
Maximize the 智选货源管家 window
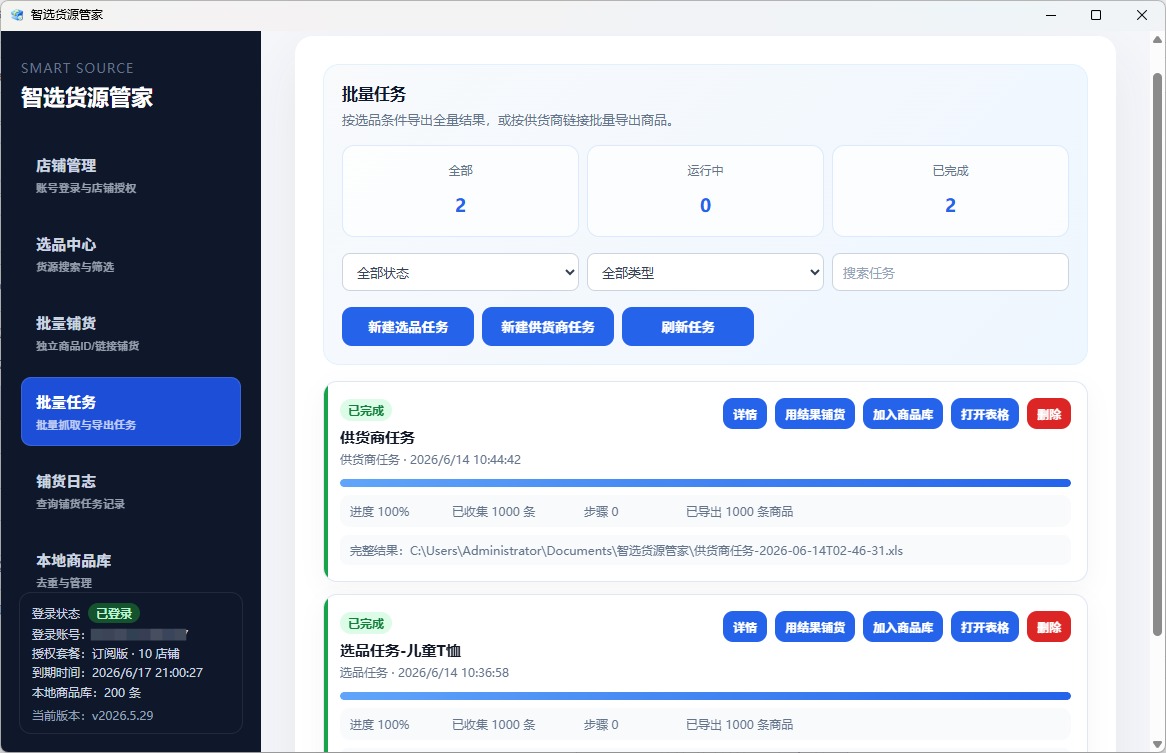(1096, 15)
